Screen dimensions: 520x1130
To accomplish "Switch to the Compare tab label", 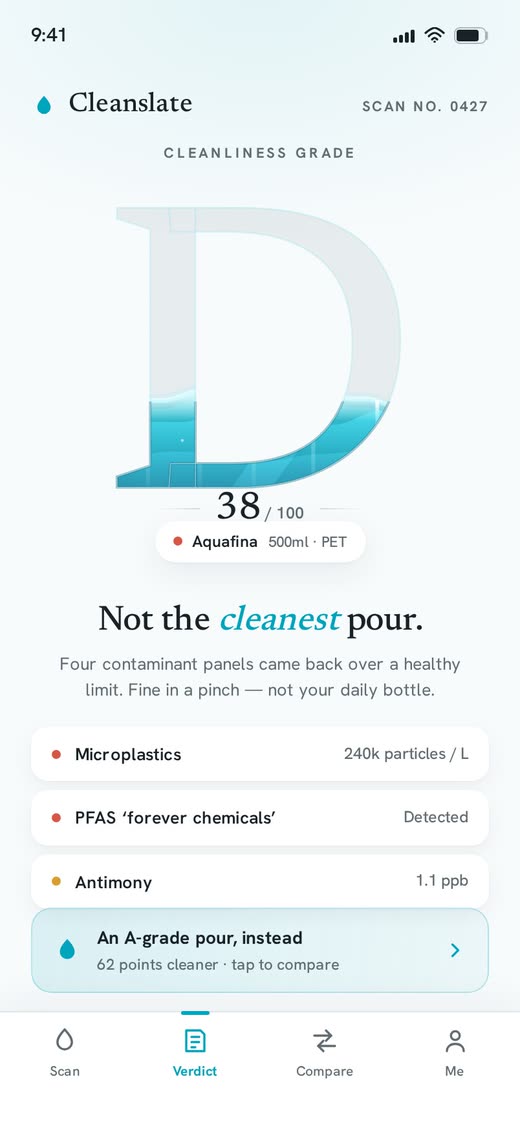I will coord(325,1071).
